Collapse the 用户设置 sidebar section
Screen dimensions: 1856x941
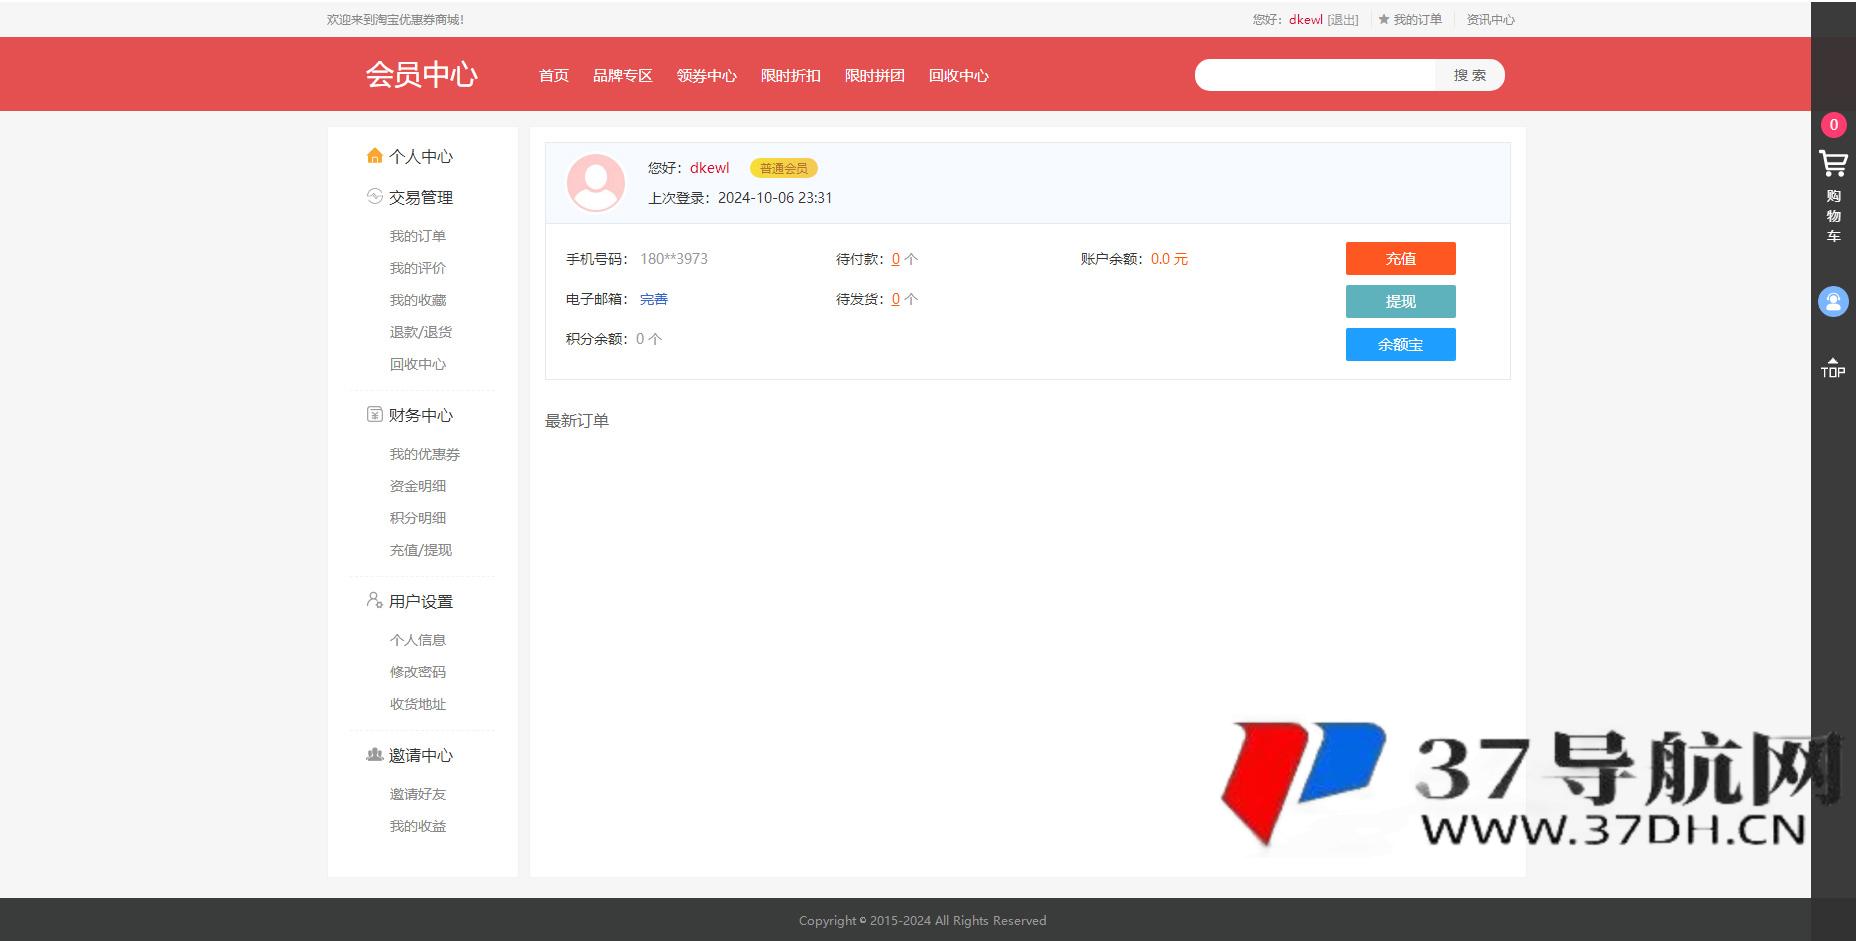pyautogui.click(x=421, y=600)
